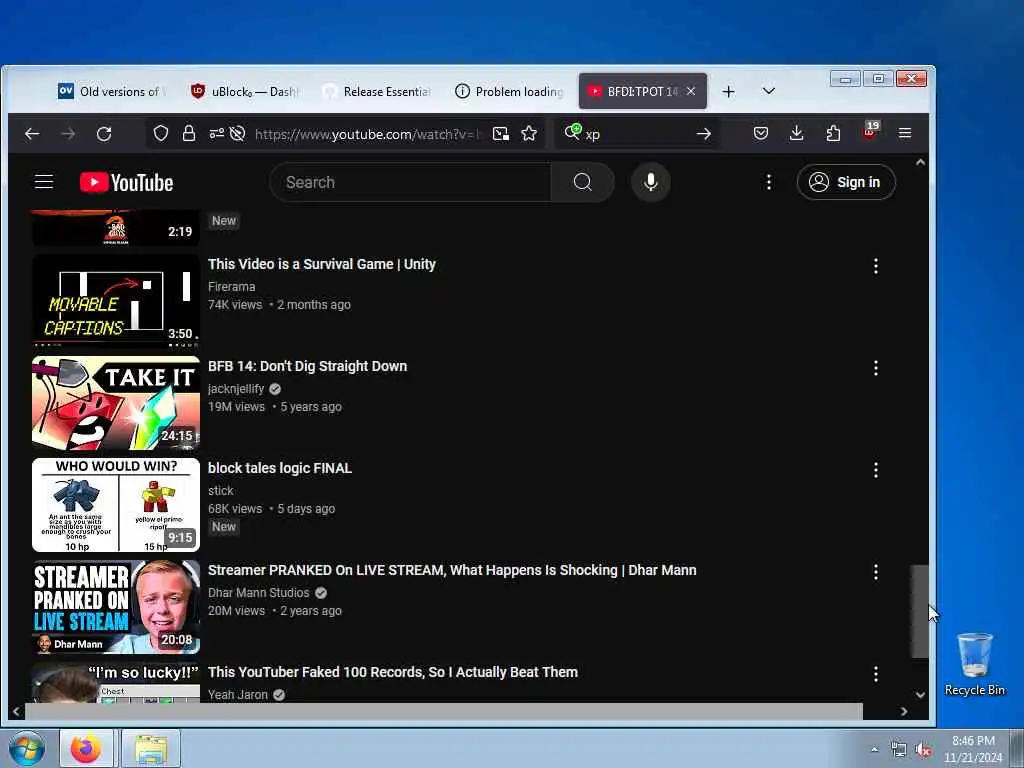
Task: Click the search engine magnifier icon
Action: (x=572, y=133)
